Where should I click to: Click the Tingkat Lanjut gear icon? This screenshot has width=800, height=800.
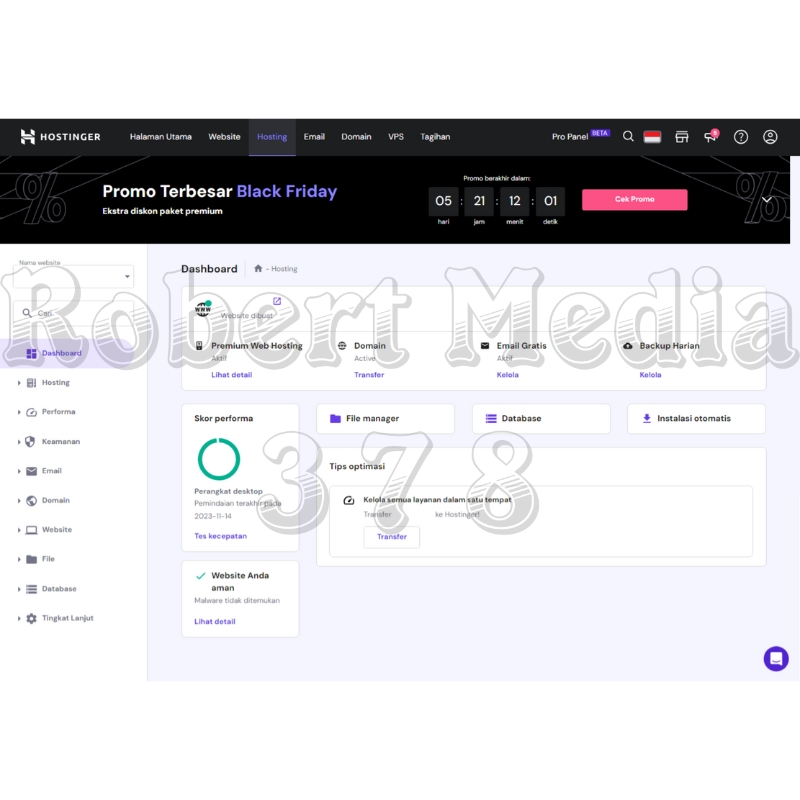31,618
